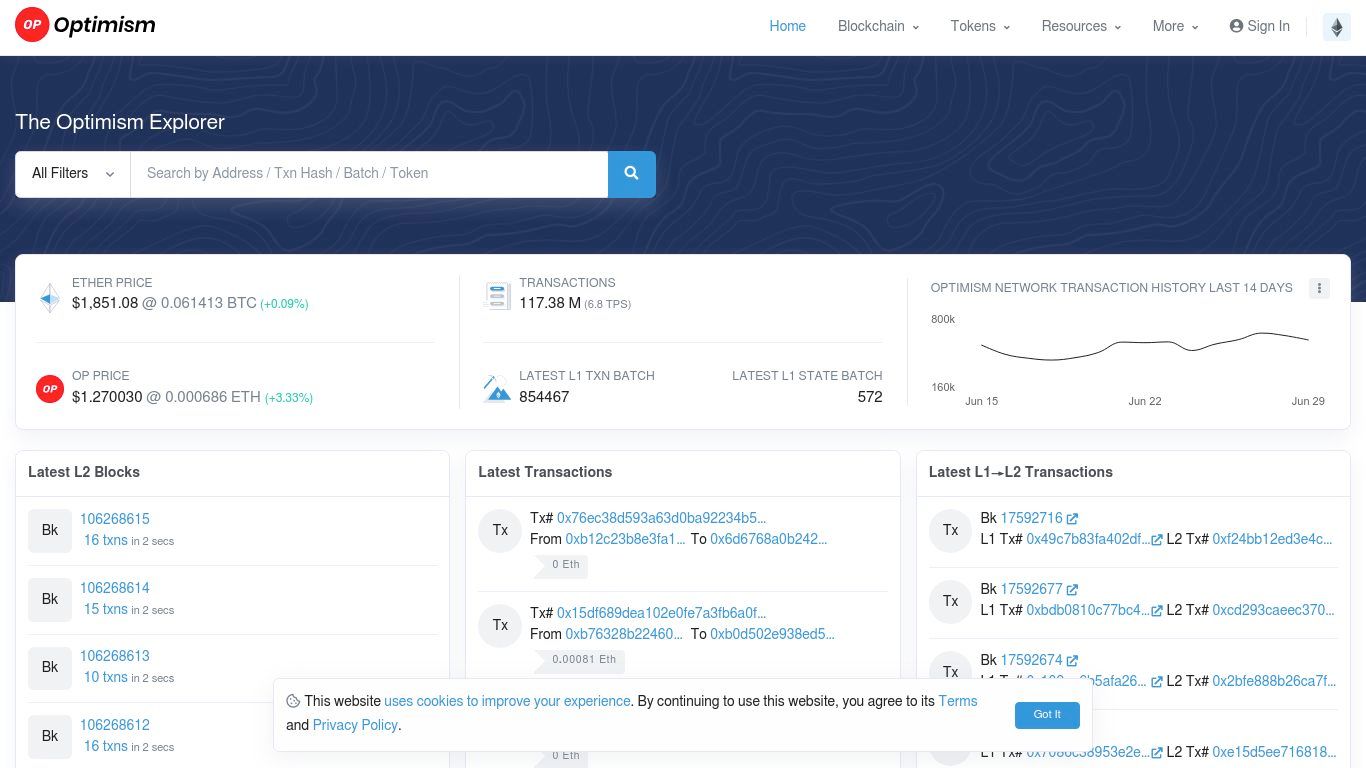Open external icon after L1 Tx 0xbdb0810c77bc4

1157,611
